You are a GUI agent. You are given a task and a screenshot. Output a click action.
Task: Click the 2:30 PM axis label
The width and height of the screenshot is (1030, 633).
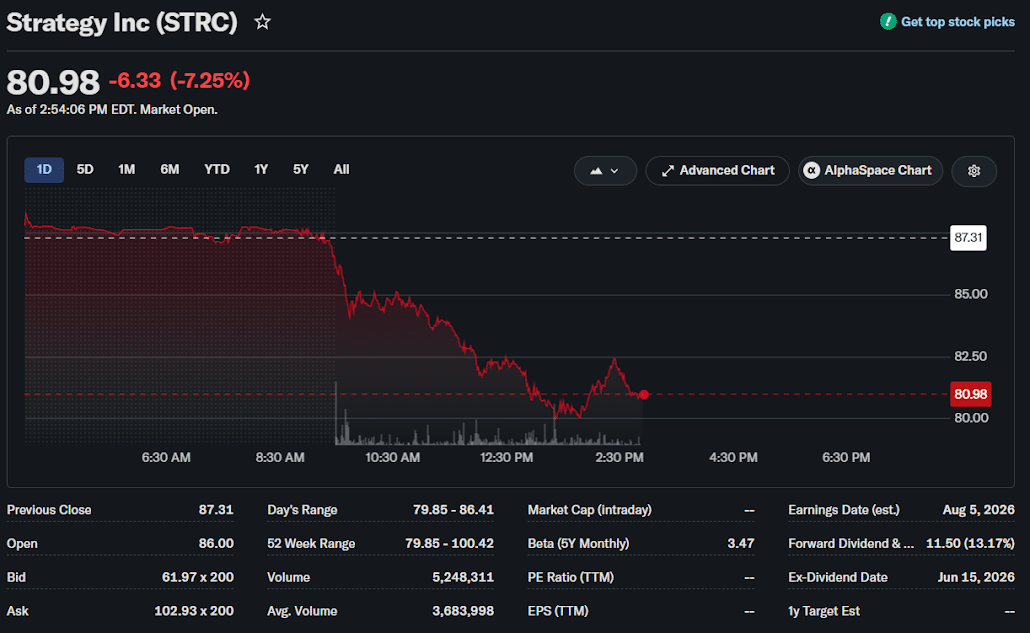[619, 457]
